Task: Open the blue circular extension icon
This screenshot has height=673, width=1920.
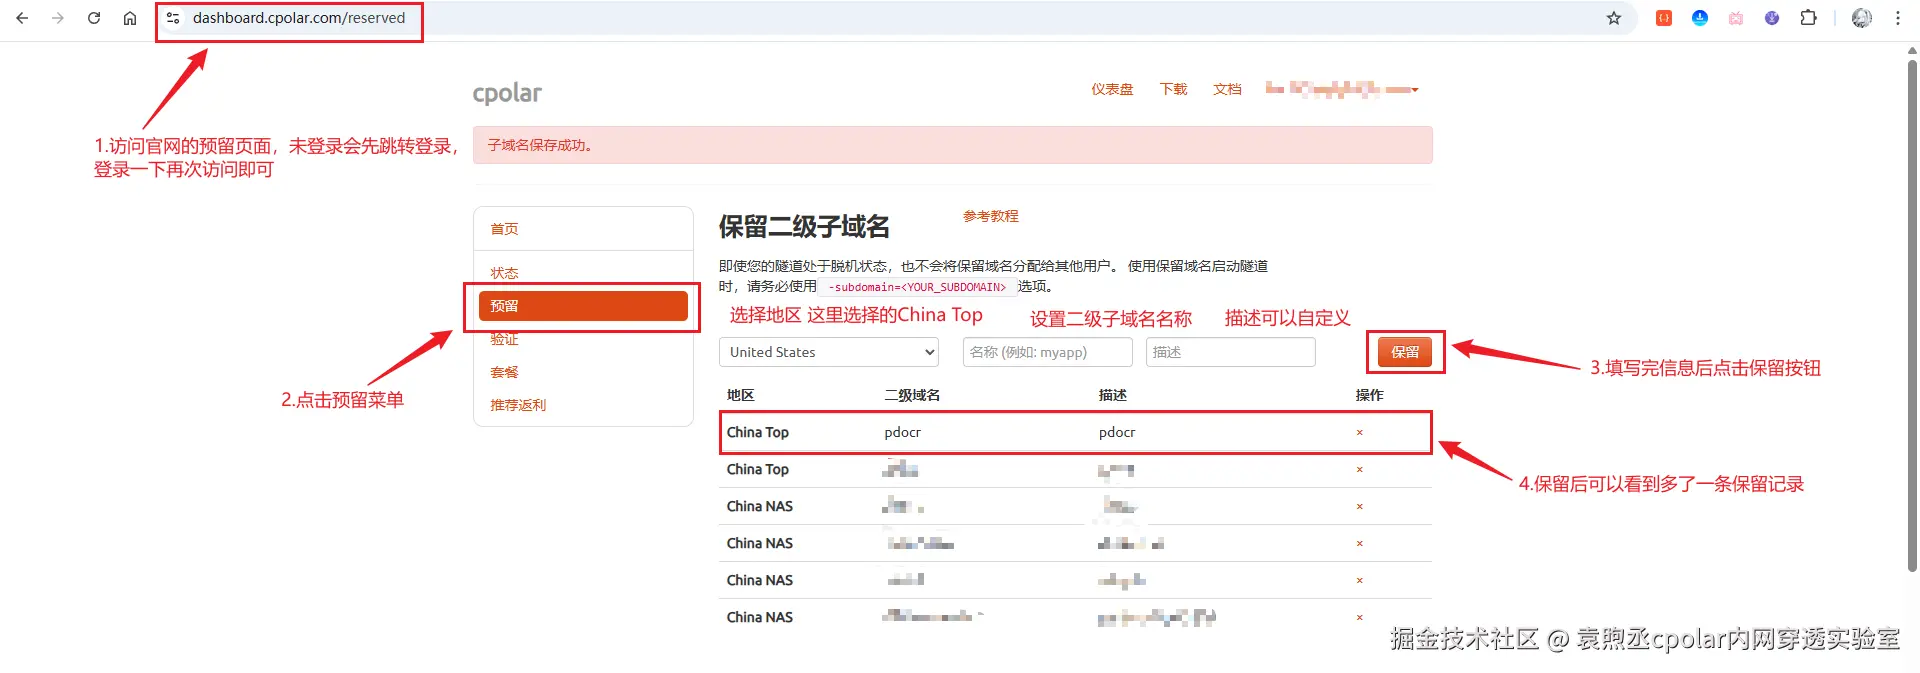Action: point(1700,18)
